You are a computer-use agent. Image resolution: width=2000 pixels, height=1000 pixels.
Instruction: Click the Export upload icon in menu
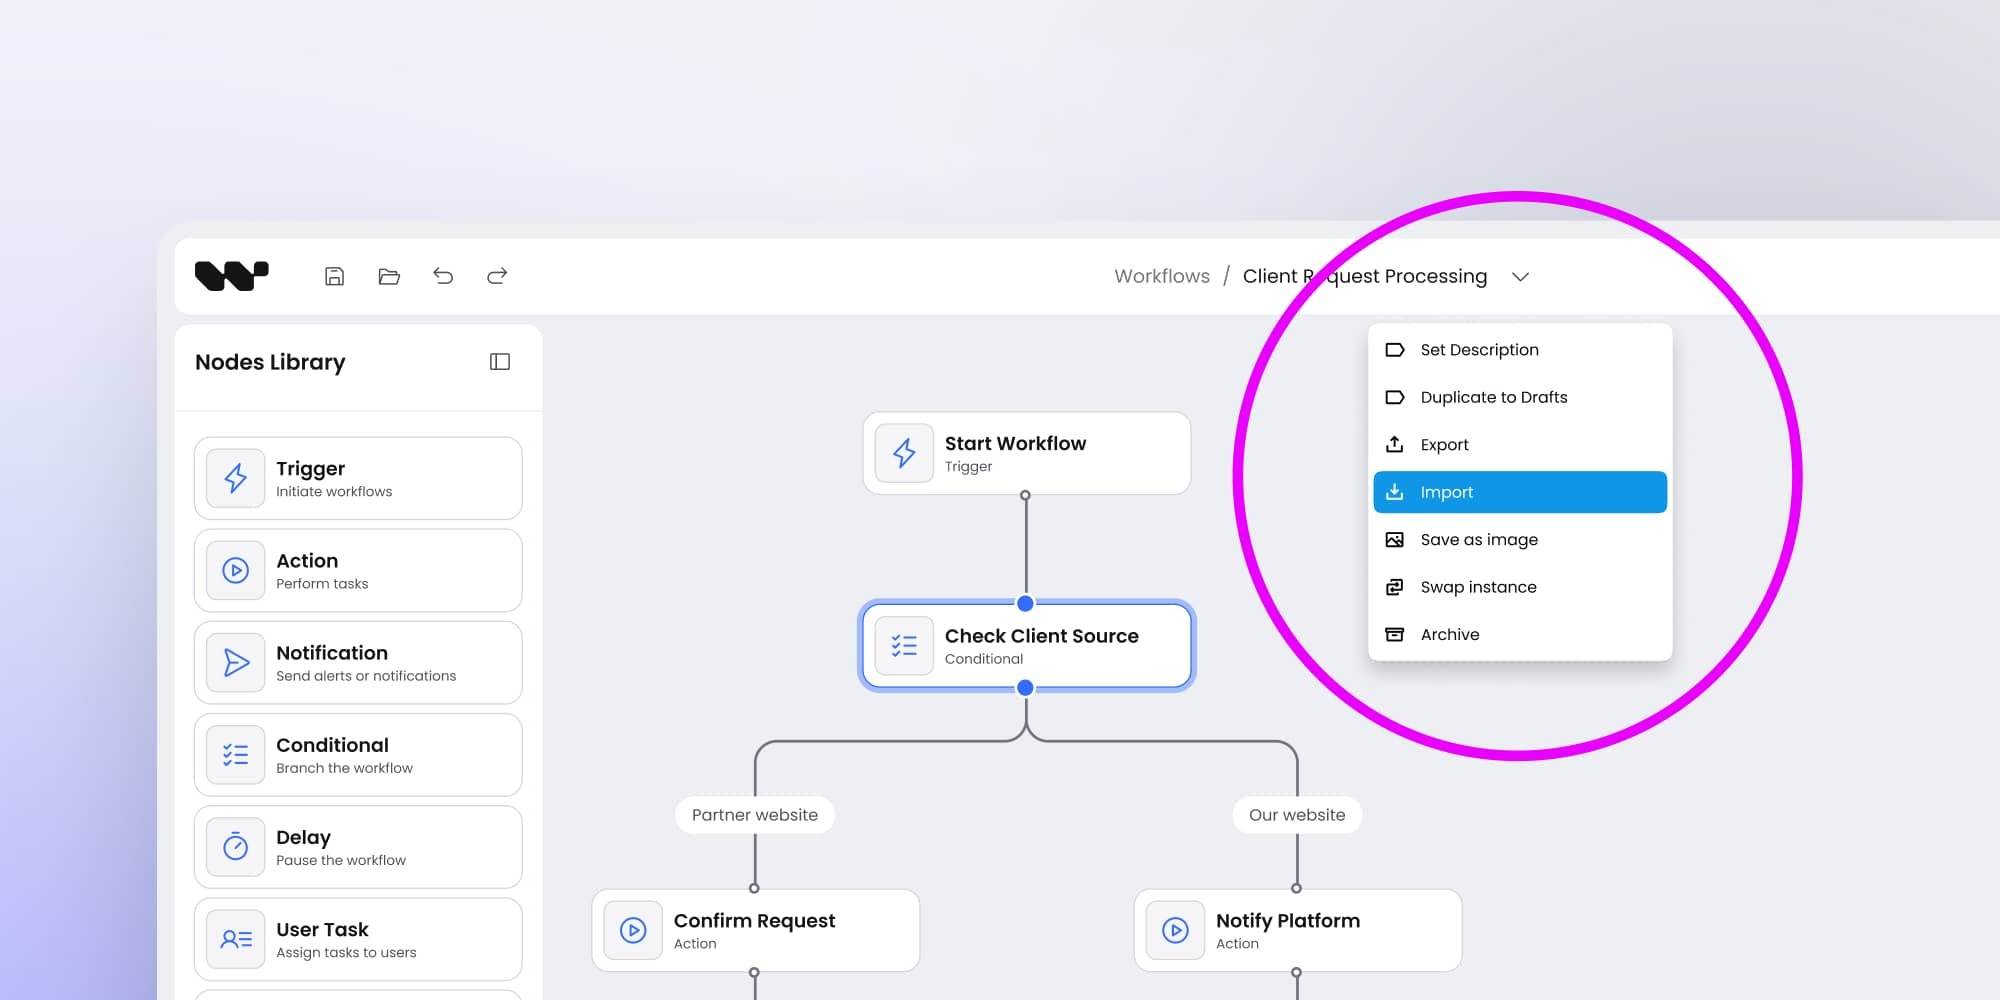pyautogui.click(x=1394, y=444)
